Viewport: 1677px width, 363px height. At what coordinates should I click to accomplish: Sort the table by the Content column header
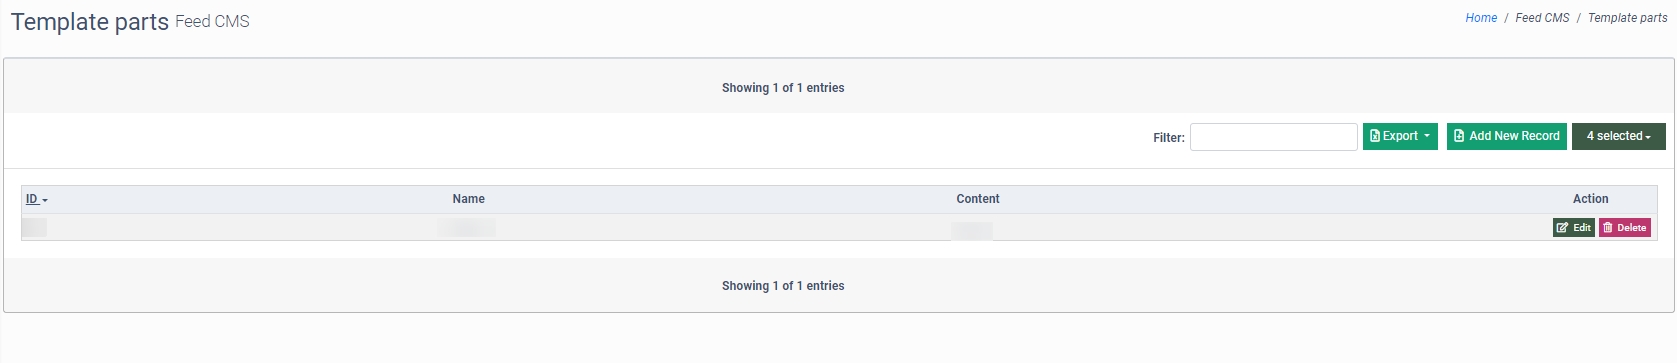coord(977,199)
